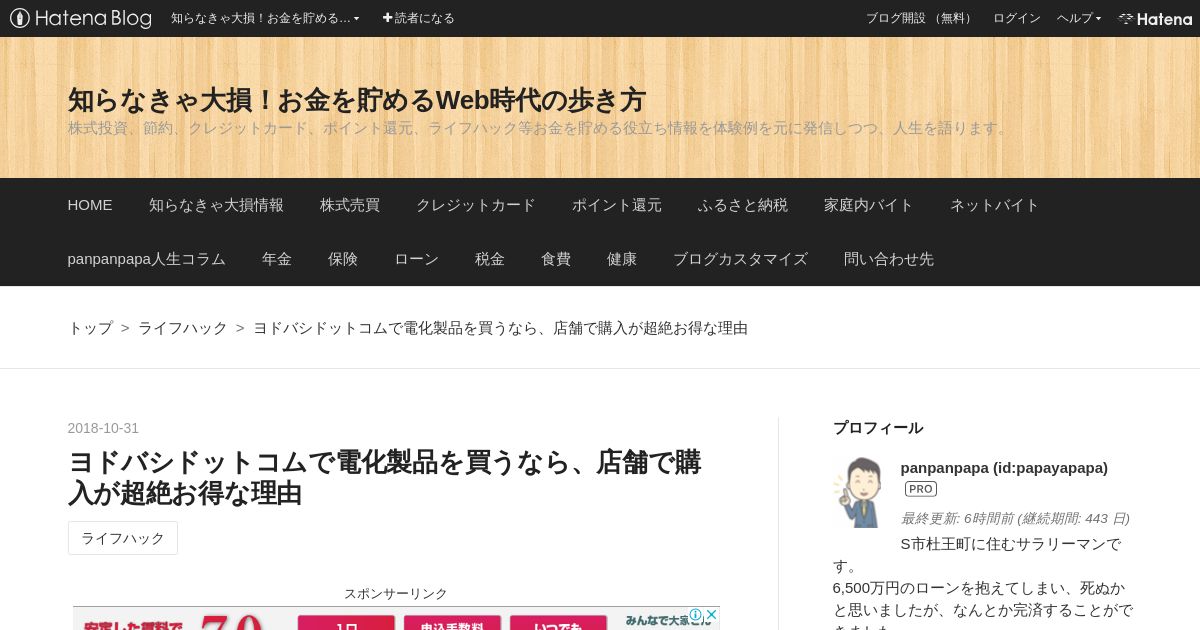Open 問い合わせ先 menu item
This screenshot has height=630, width=1200.
pos(889,259)
